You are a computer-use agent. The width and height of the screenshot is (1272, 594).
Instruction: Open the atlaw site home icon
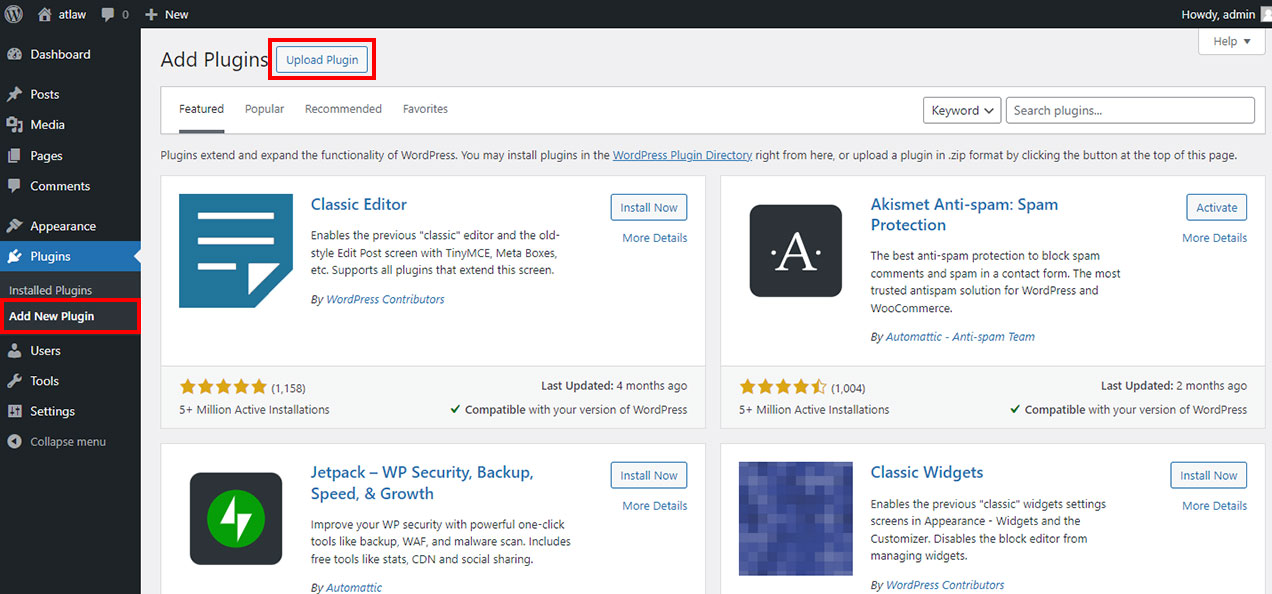[44, 14]
